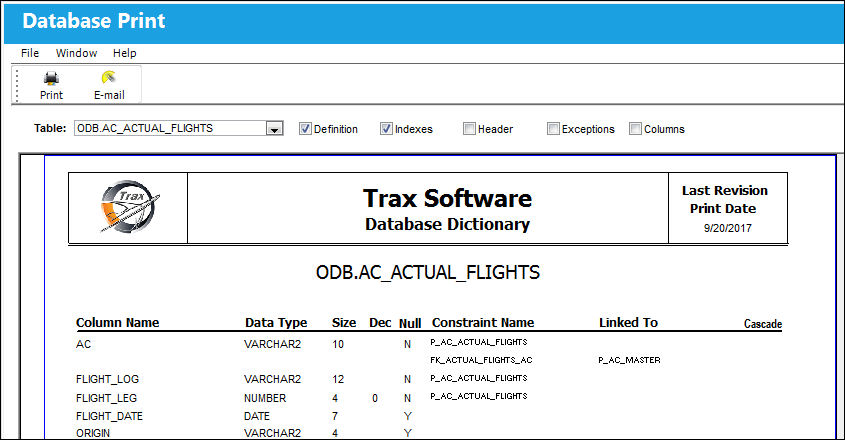Click the Constraint Name header

tap(483, 322)
